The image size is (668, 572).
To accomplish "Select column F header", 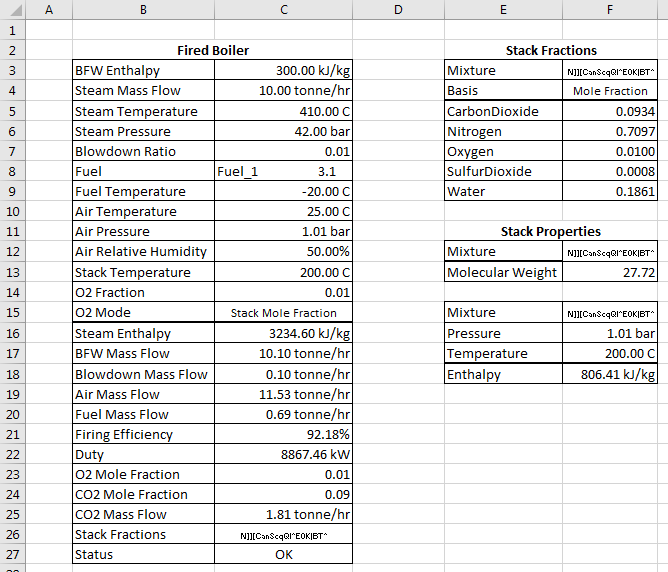I will click(610, 9).
